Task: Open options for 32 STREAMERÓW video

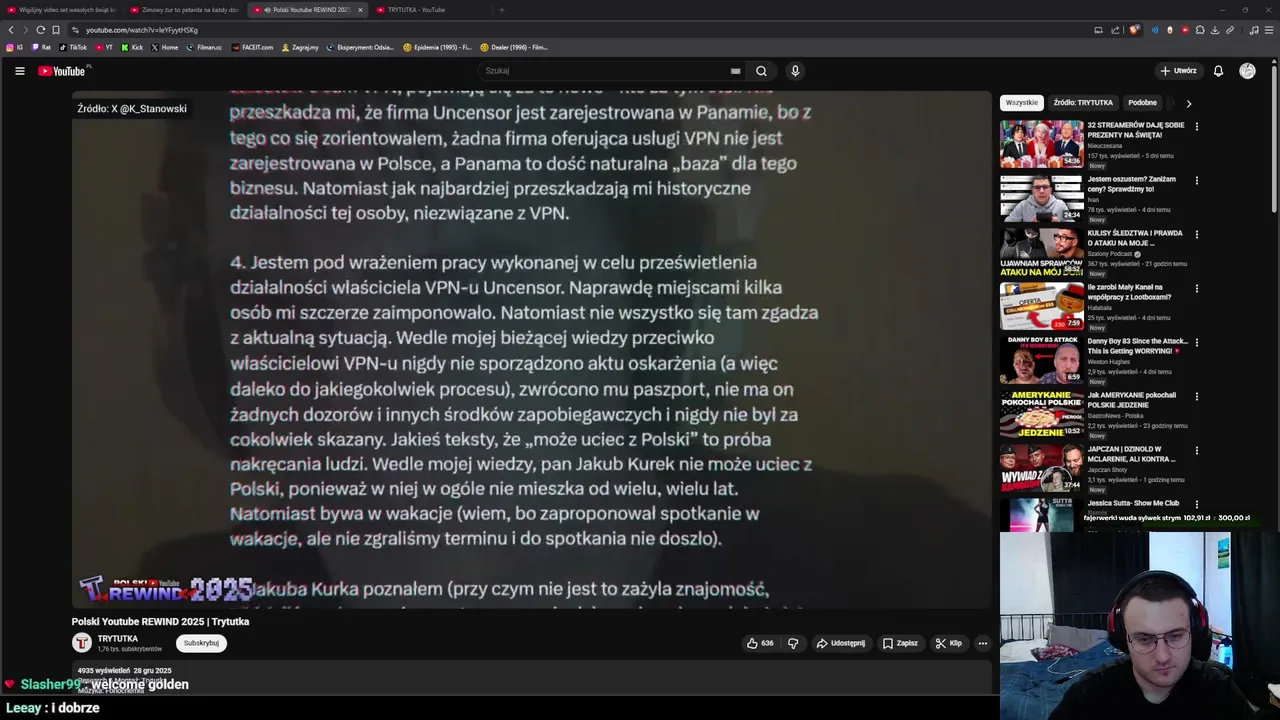Action: coord(1196,127)
